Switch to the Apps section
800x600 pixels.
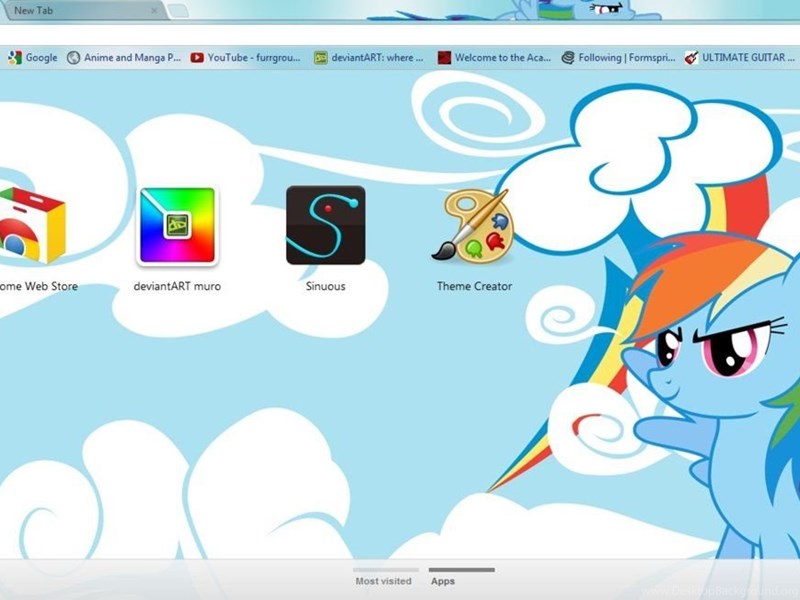tap(443, 581)
